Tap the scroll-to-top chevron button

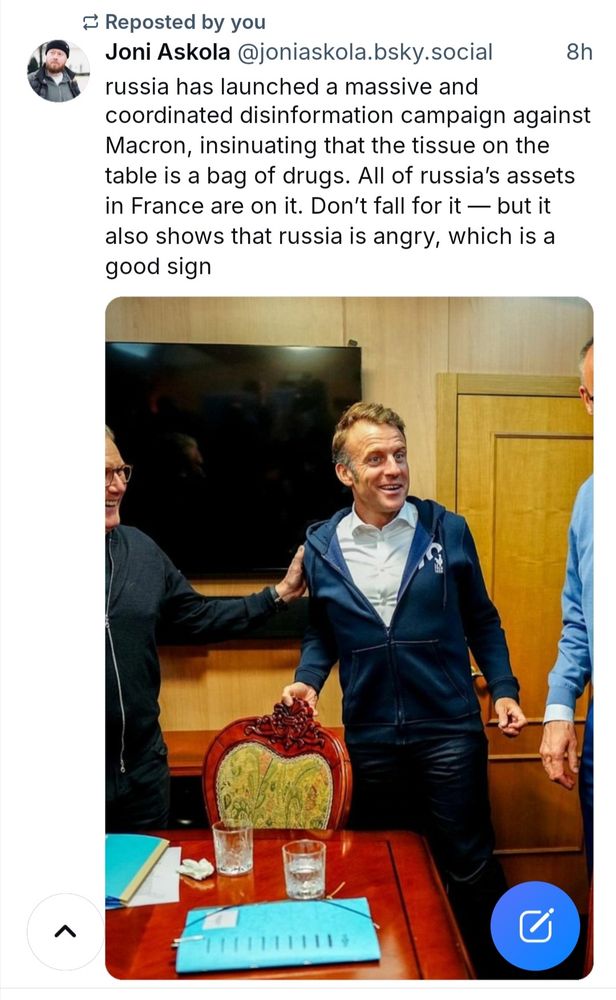click(65, 932)
